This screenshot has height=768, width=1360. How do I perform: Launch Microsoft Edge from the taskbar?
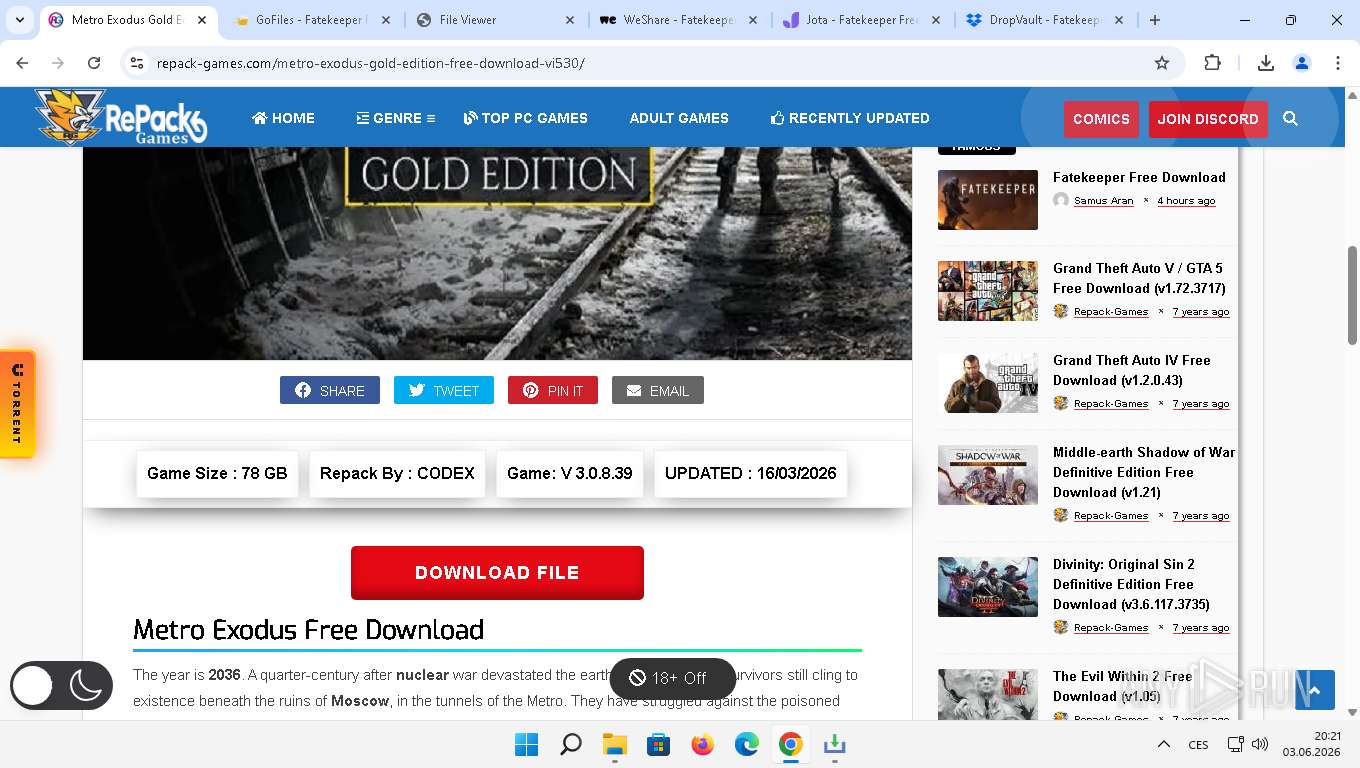click(747, 744)
